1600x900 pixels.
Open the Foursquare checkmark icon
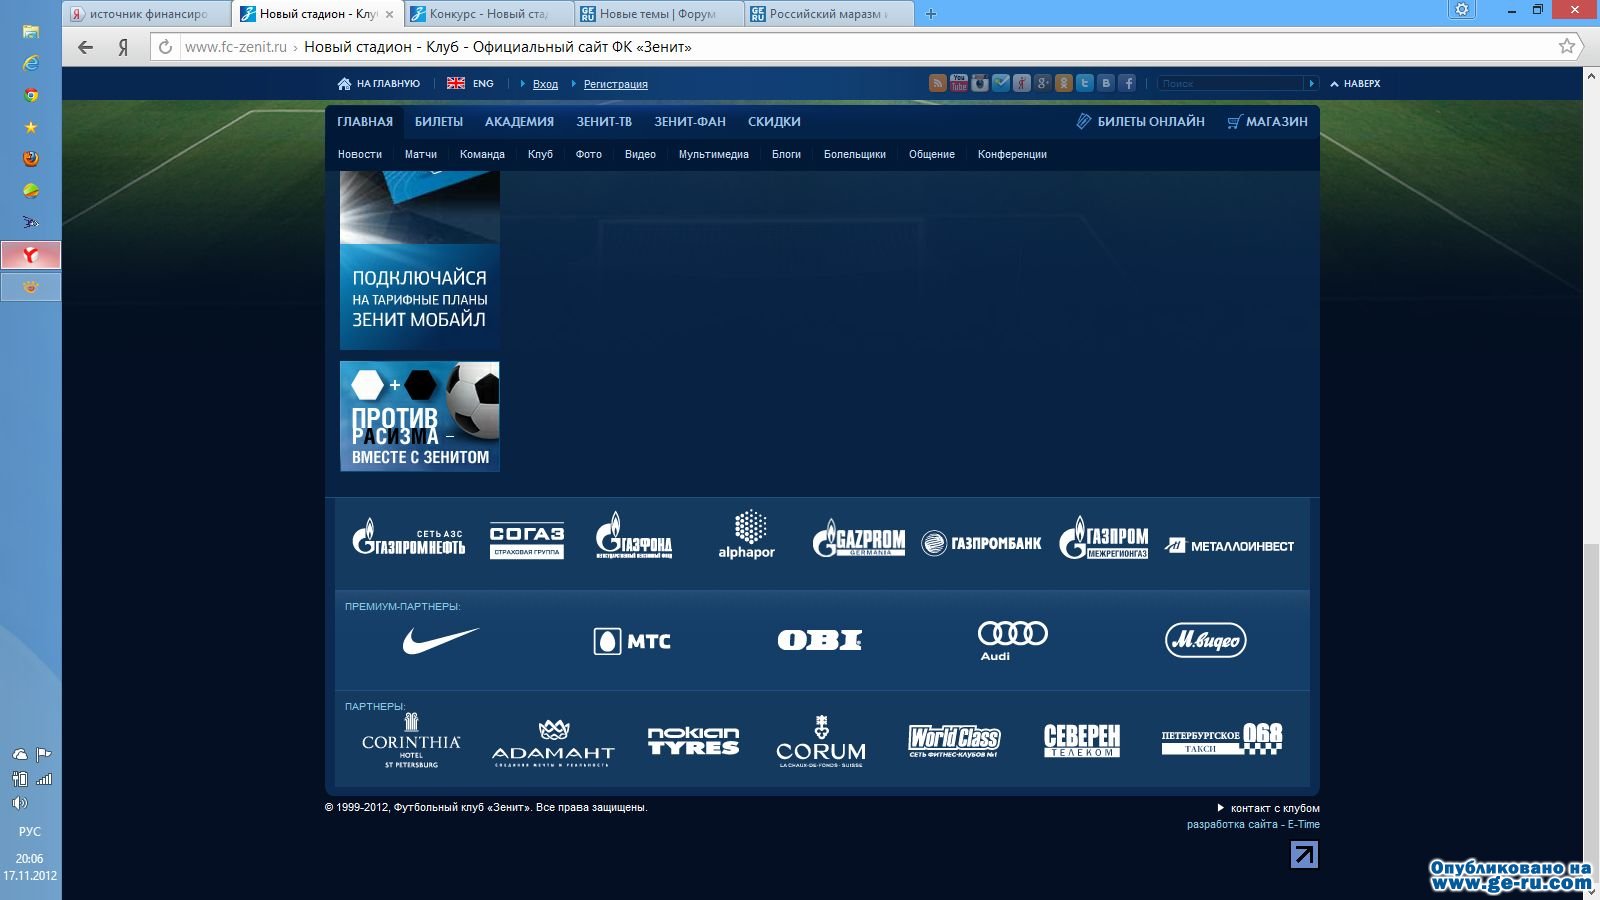point(1000,83)
